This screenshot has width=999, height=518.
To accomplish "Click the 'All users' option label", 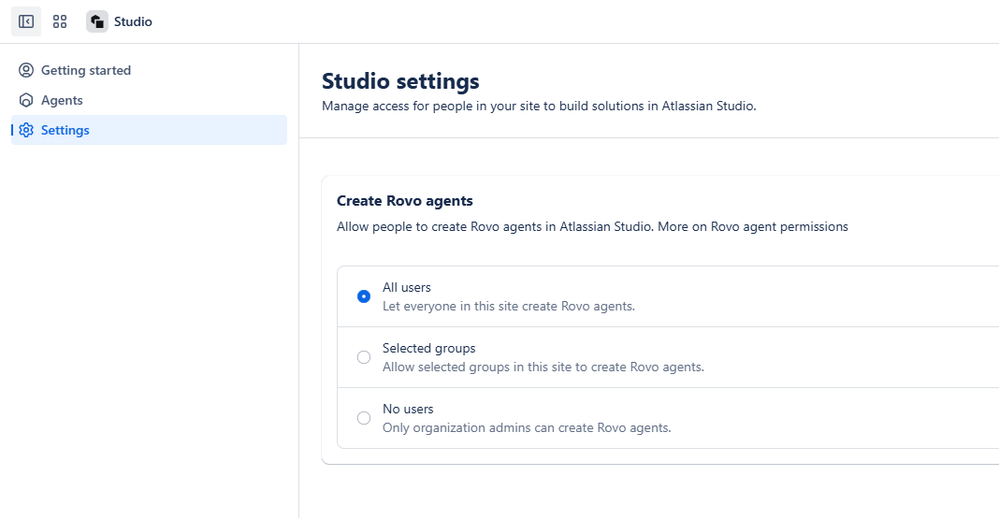I will click(406, 287).
